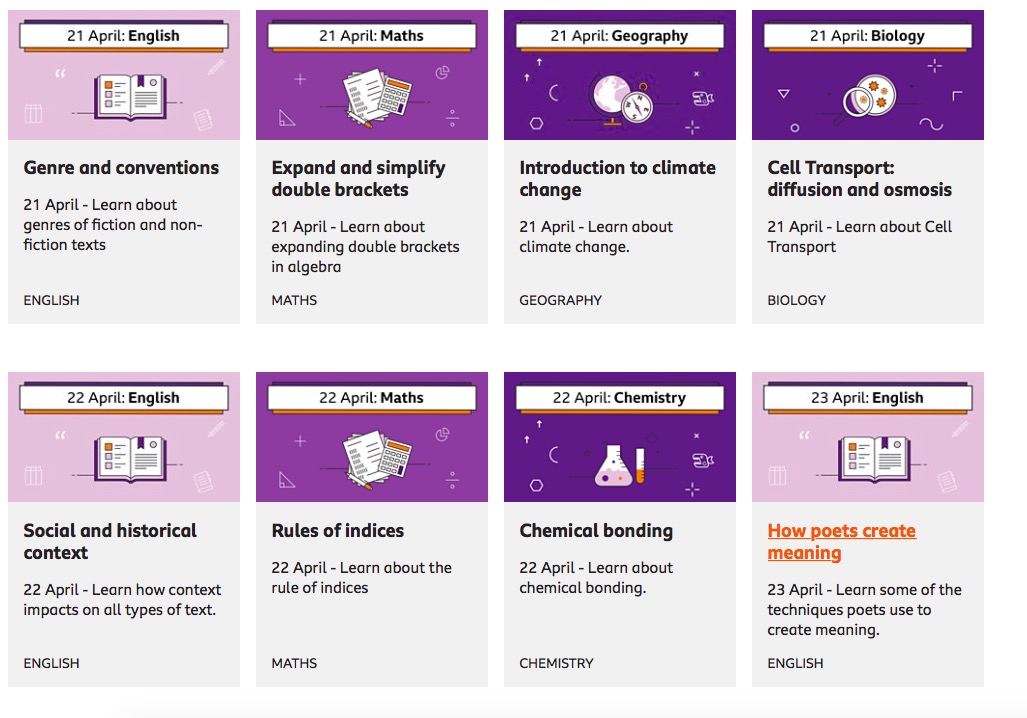Select 'Introduction to climate change' title
This screenshot has width=1027, height=718.
617,179
